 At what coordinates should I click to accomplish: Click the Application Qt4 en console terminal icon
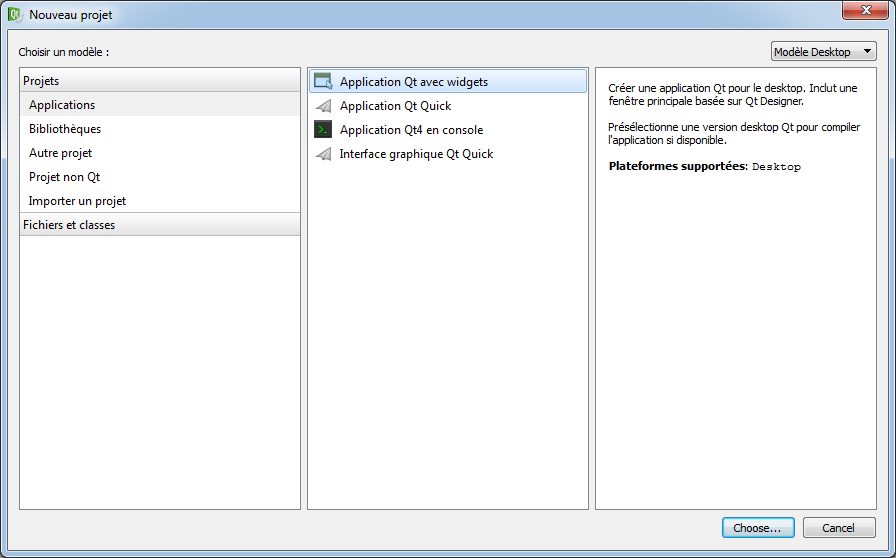coord(323,130)
